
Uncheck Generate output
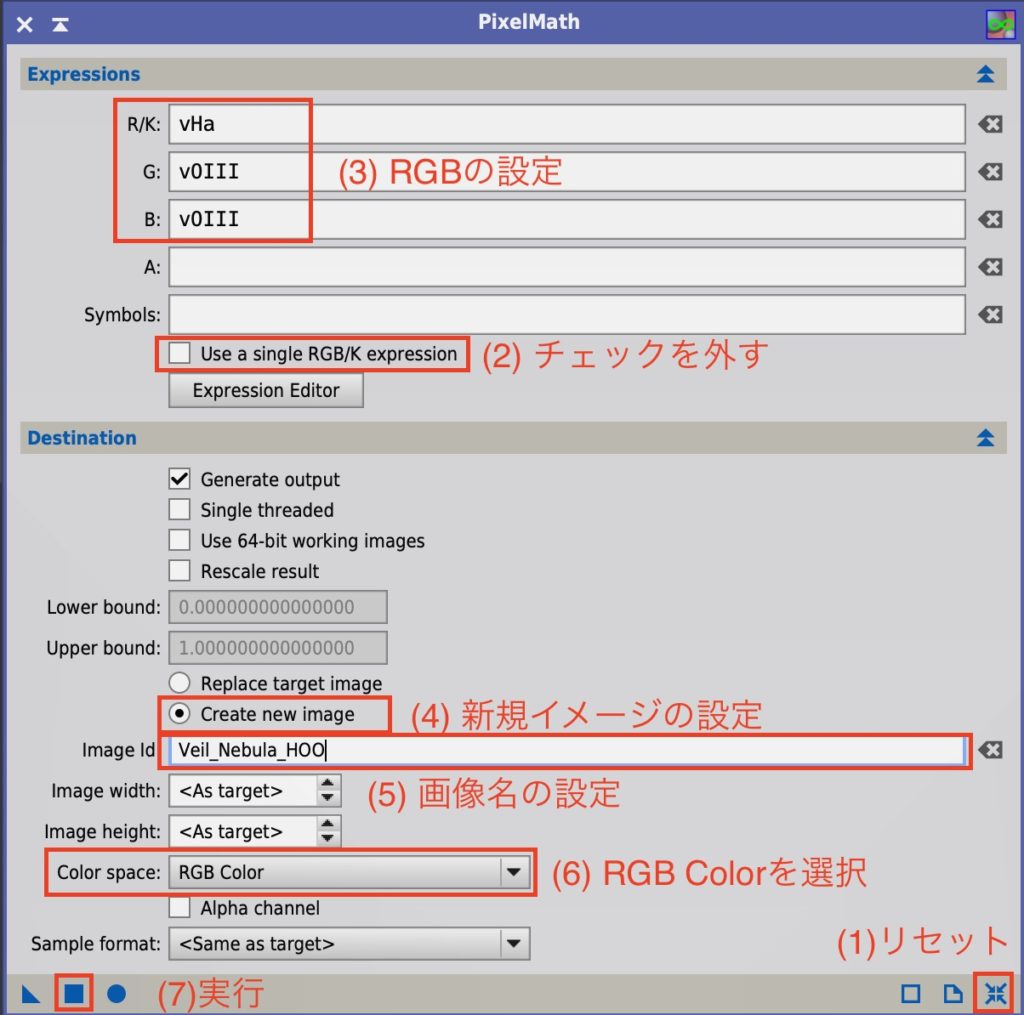[x=180, y=479]
